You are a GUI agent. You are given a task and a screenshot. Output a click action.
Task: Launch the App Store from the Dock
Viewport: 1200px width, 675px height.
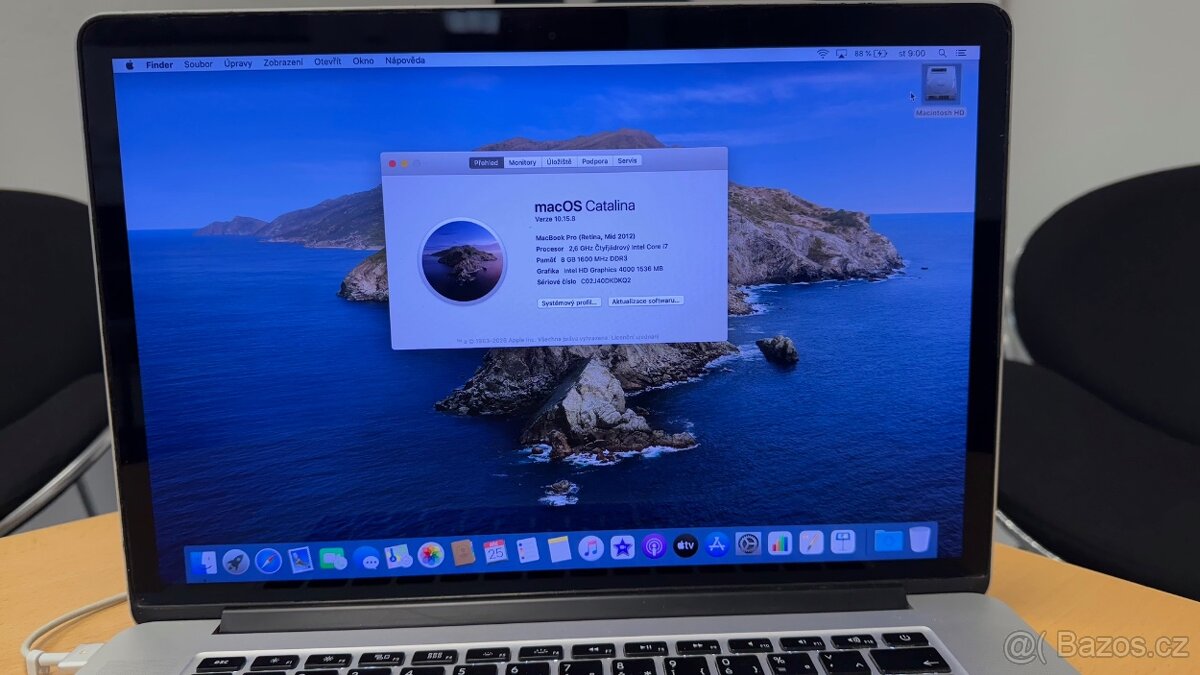[717, 547]
